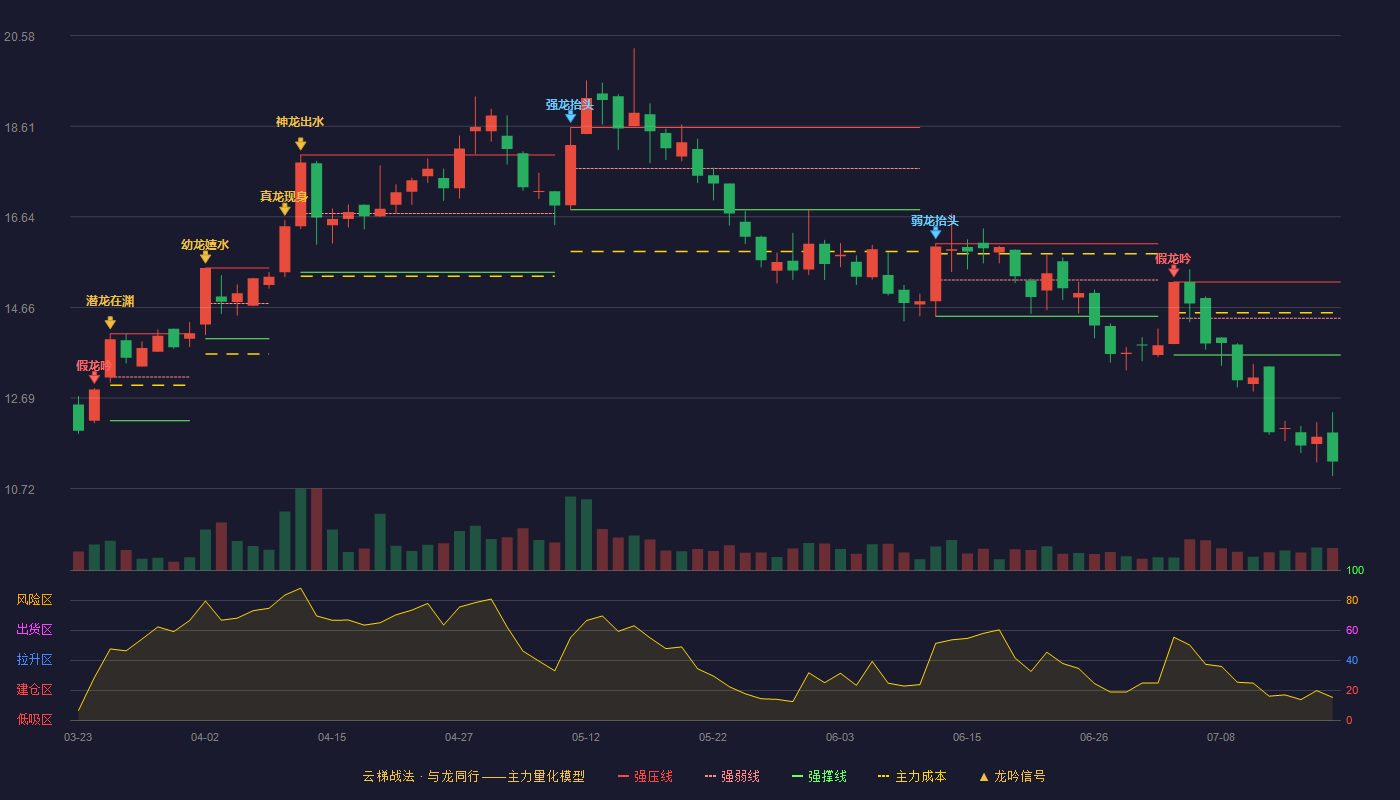Select the 弱龙抬头 signal label
The width and height of the screenshot is (1400, 800).
pos(935,221)
